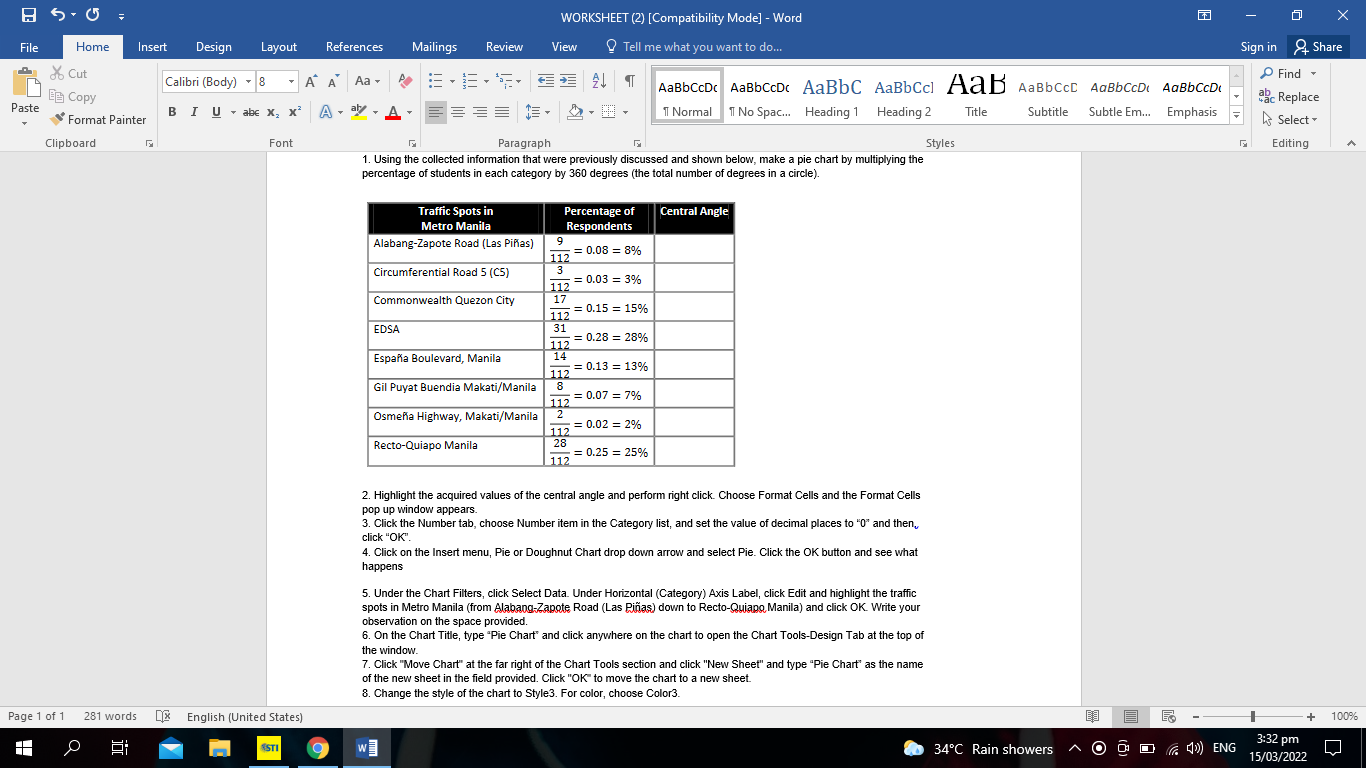The width and height of the screenshot is (1366, 768).
Task: Open the font size dropdown
Action: 290,80
